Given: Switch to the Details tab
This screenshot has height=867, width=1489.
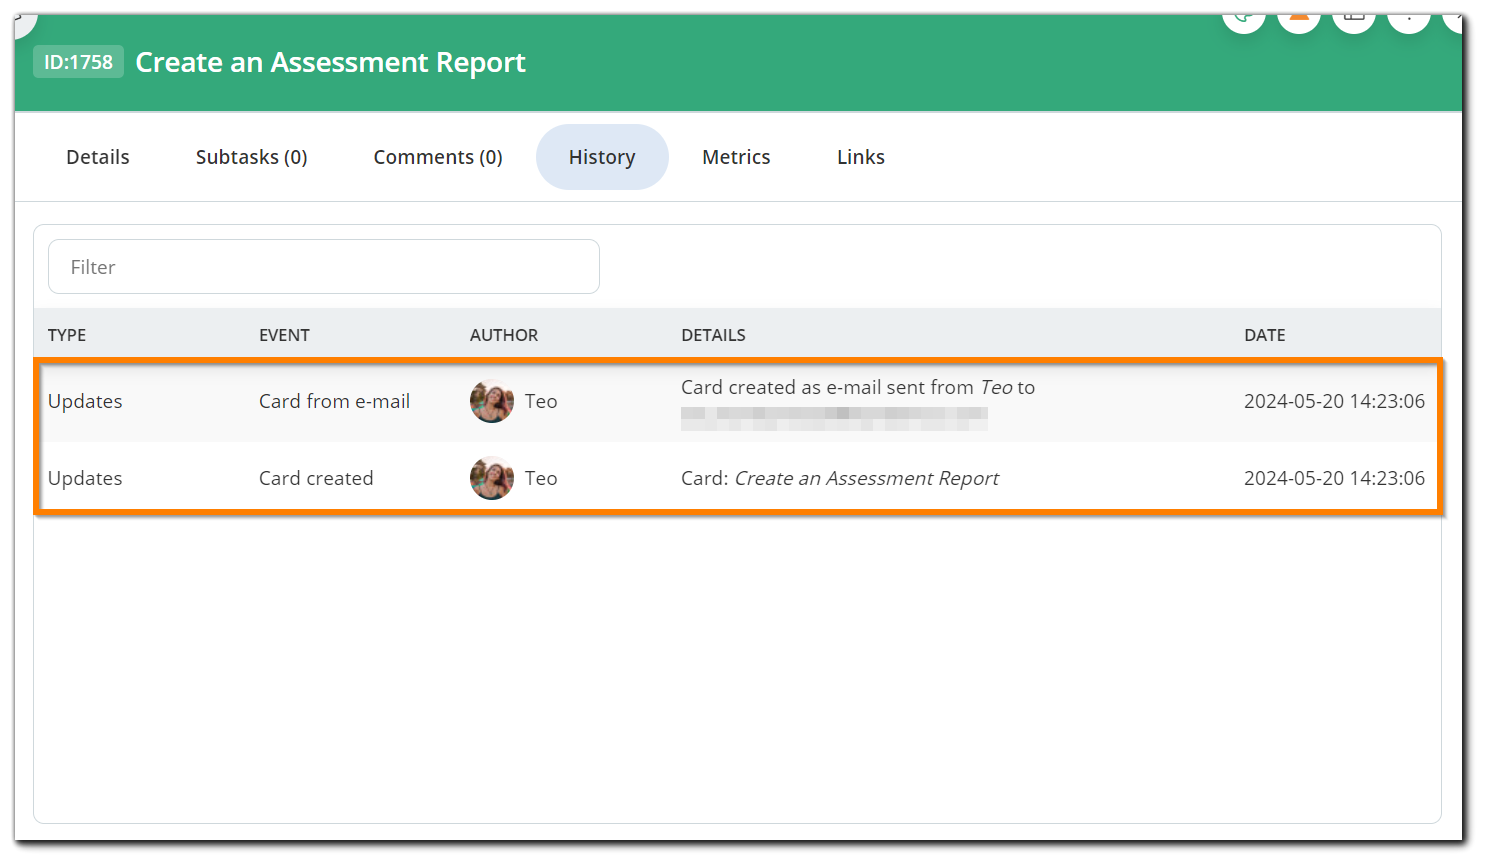Looking at the screenshot, I should pyautogui.click(x=97, y=157).
